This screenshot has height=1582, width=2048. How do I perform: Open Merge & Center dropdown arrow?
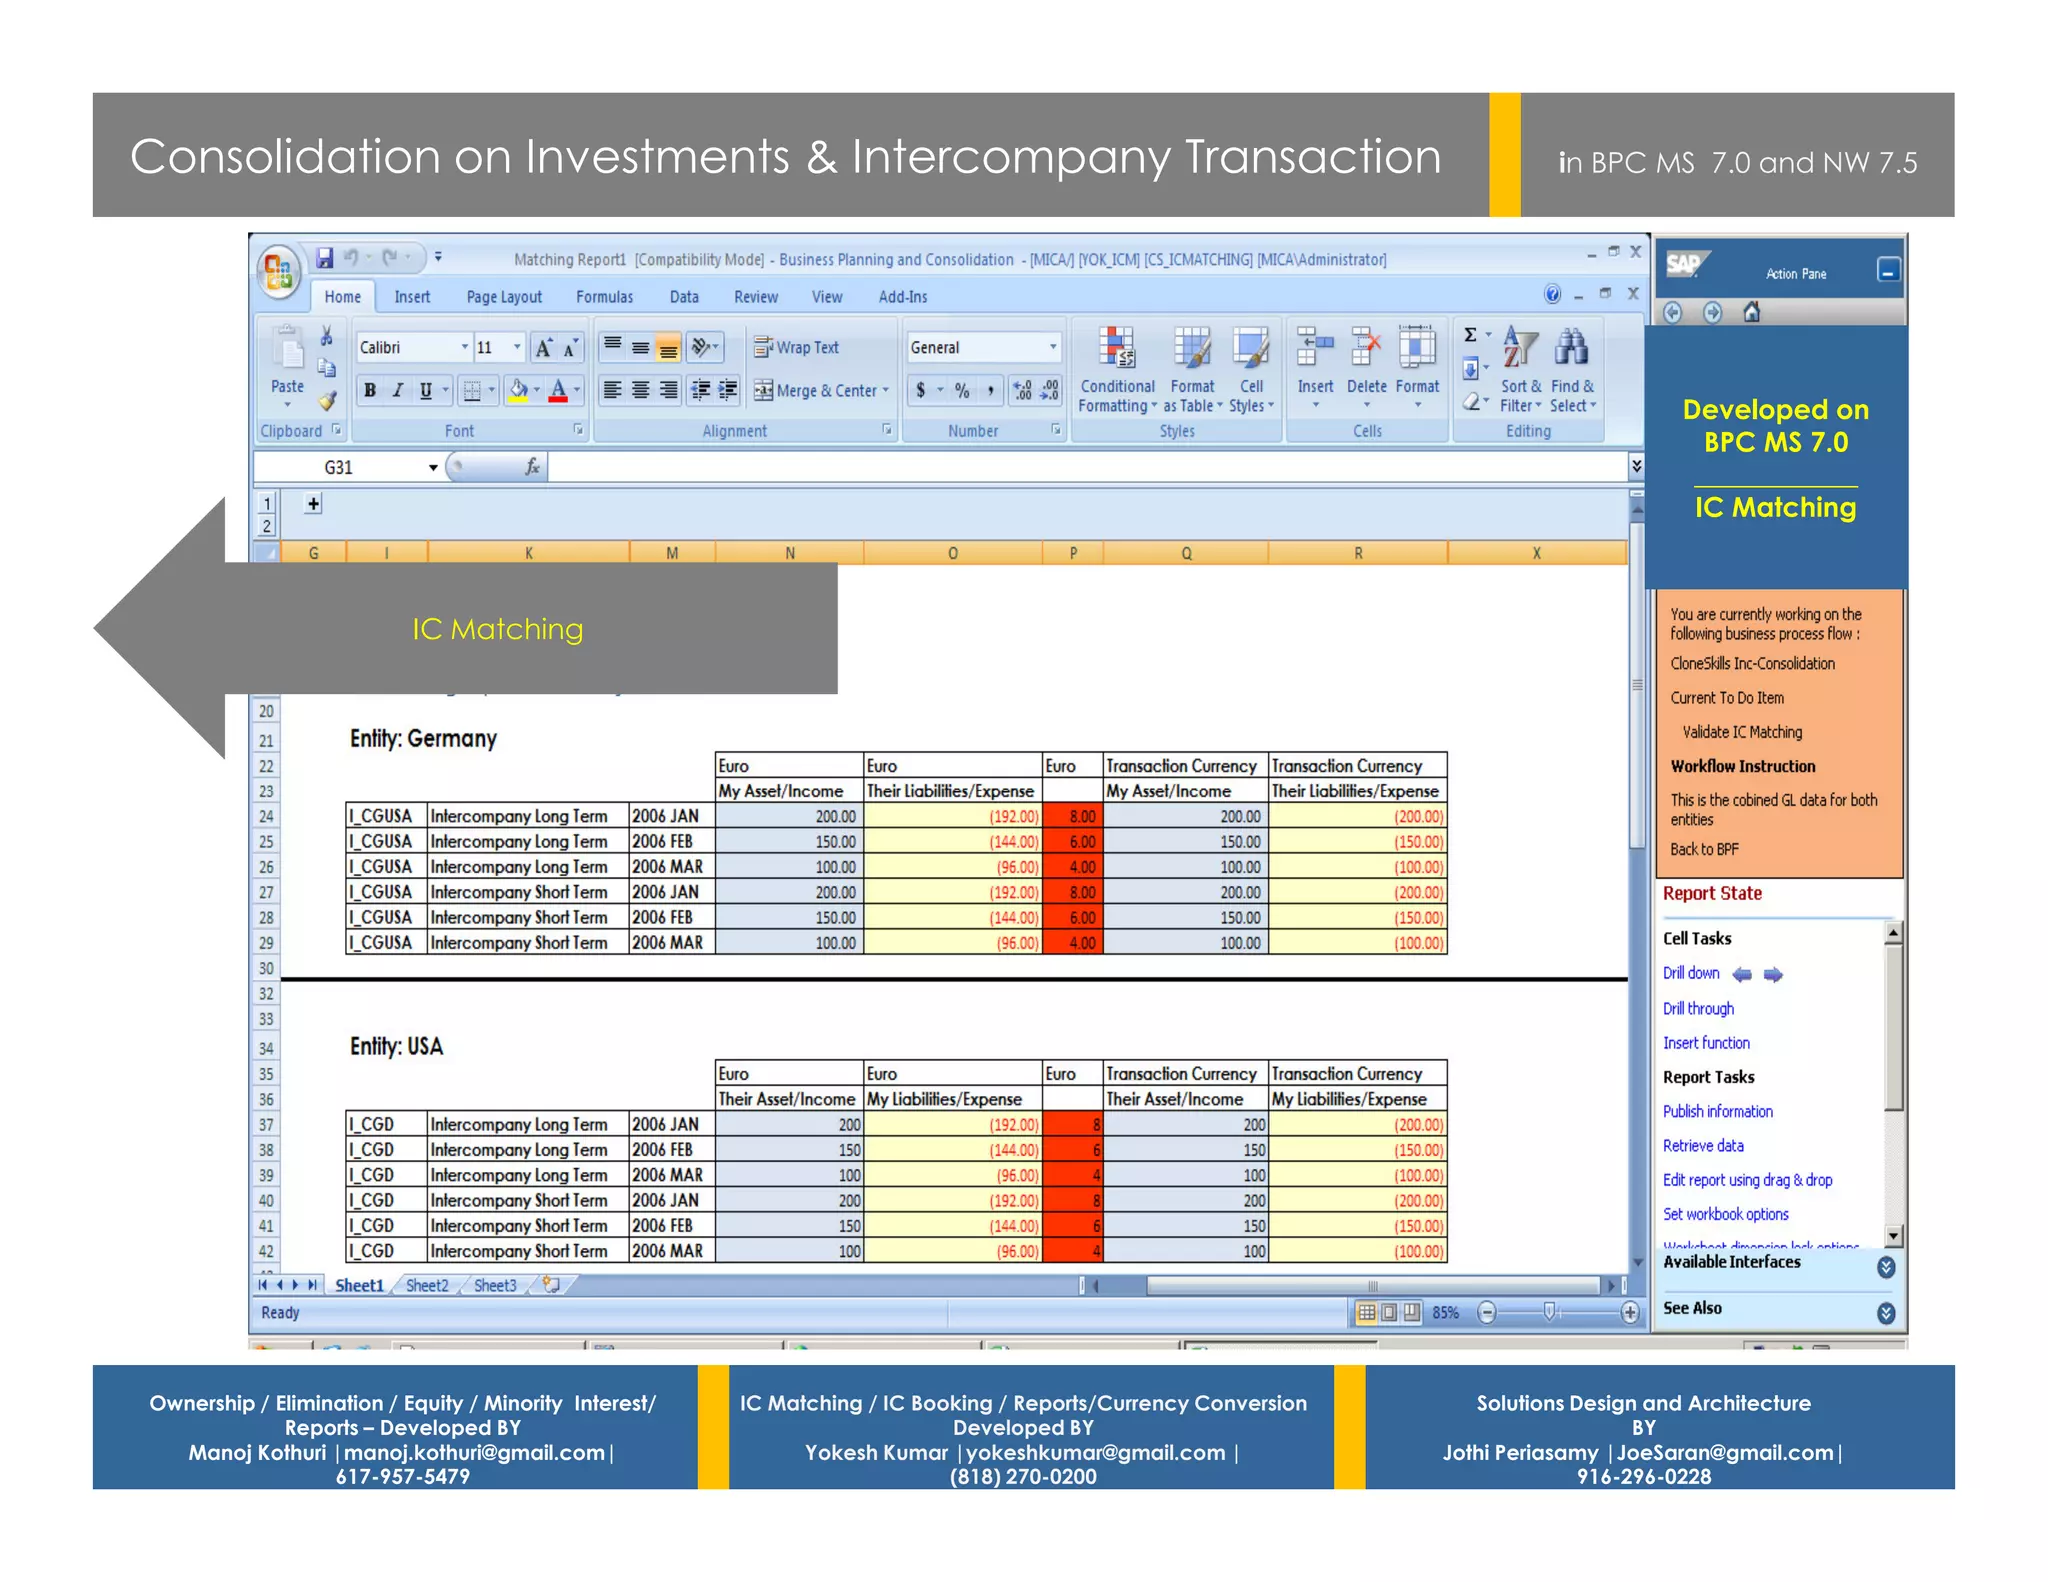click(x=885, y=390)
